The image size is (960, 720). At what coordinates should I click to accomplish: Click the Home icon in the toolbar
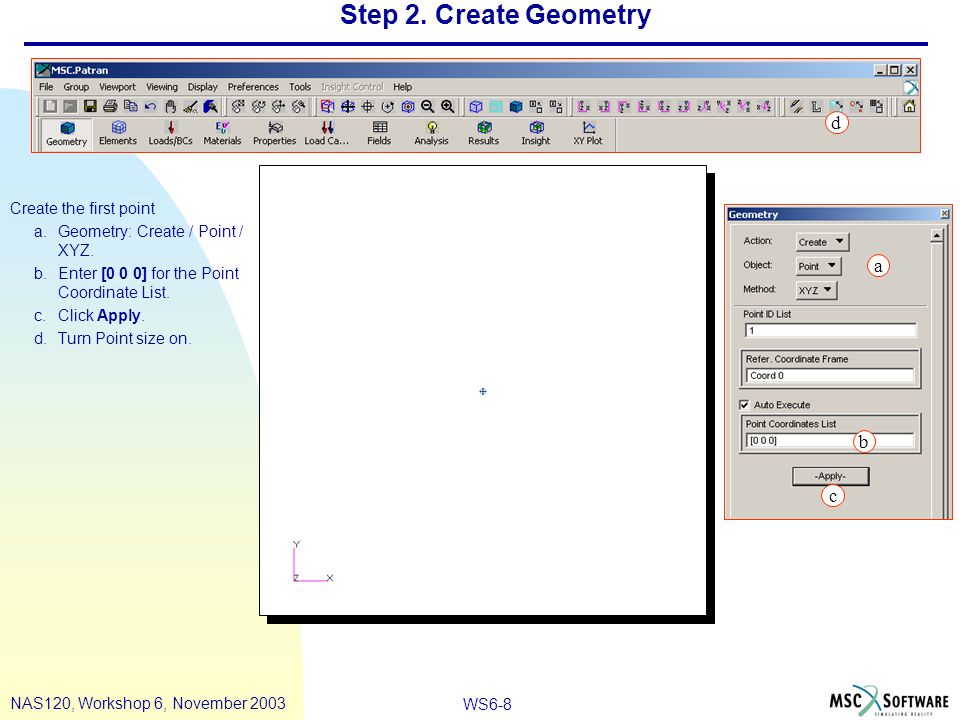[x=909, y=107]
